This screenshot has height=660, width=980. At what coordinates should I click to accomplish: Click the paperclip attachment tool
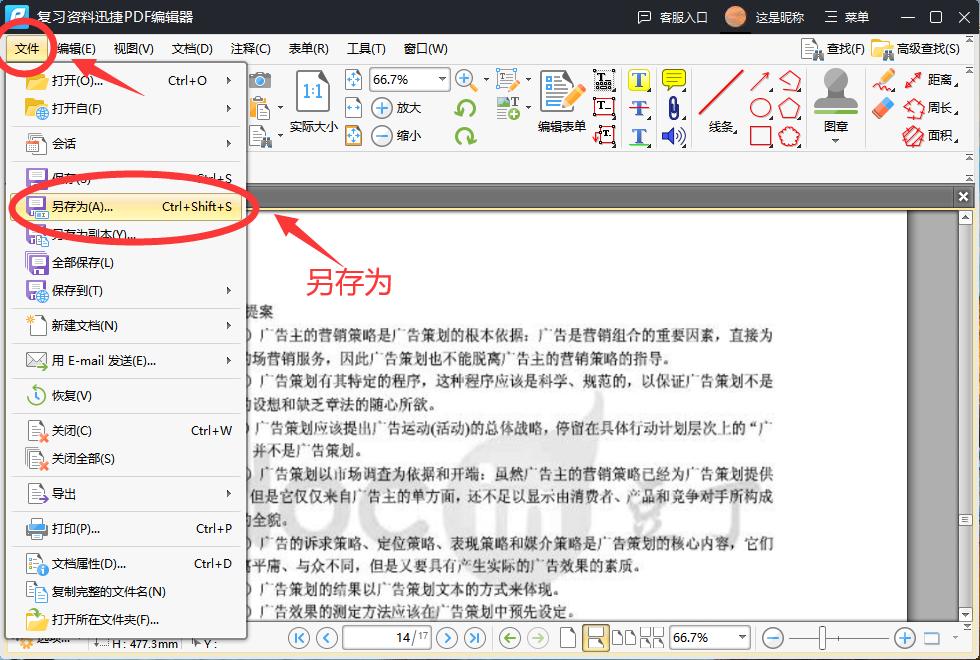click(674, 108)
